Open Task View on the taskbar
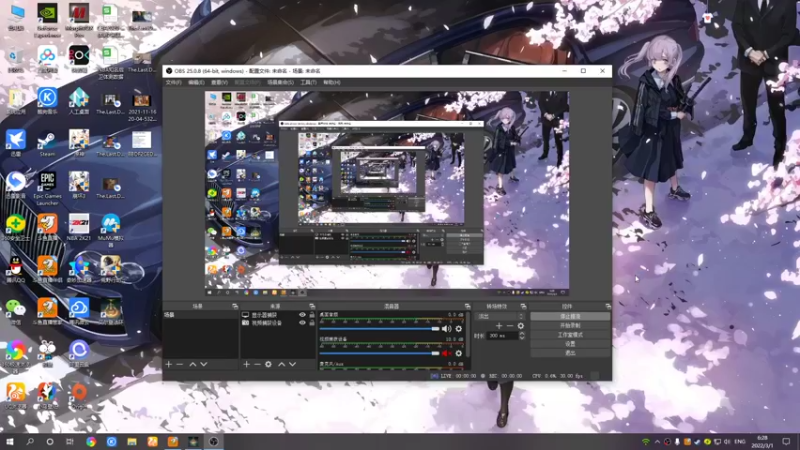 69,442
